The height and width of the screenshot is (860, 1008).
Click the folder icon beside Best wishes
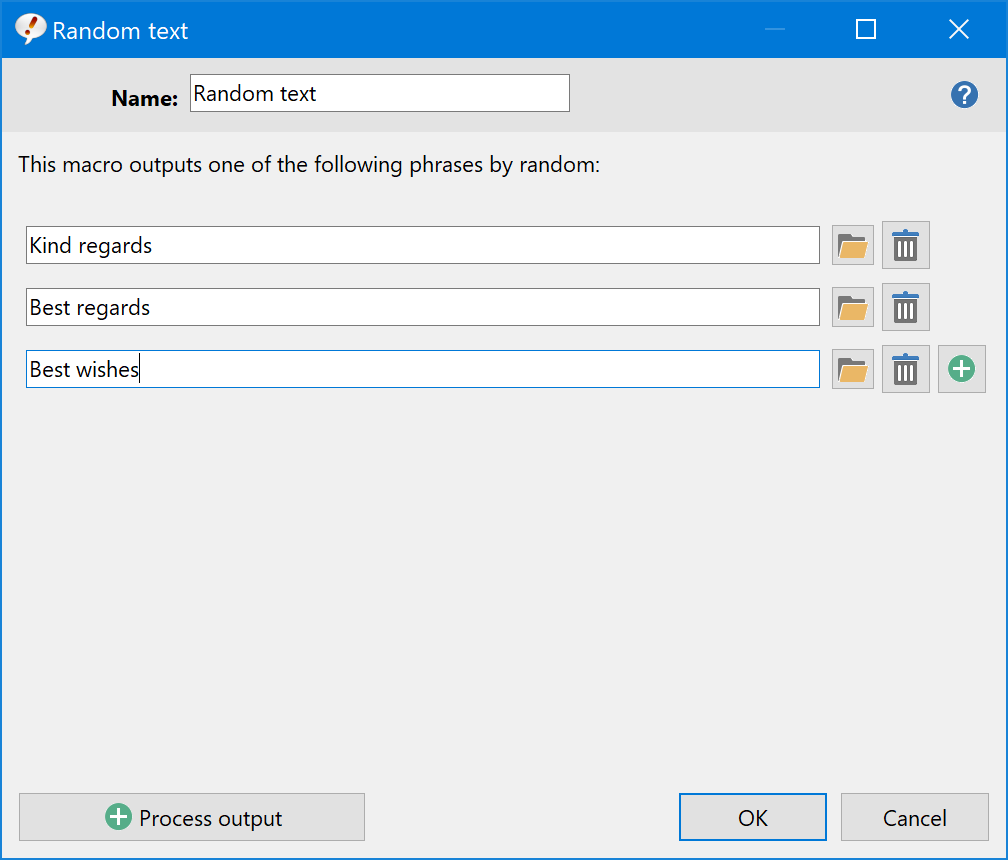852,370
